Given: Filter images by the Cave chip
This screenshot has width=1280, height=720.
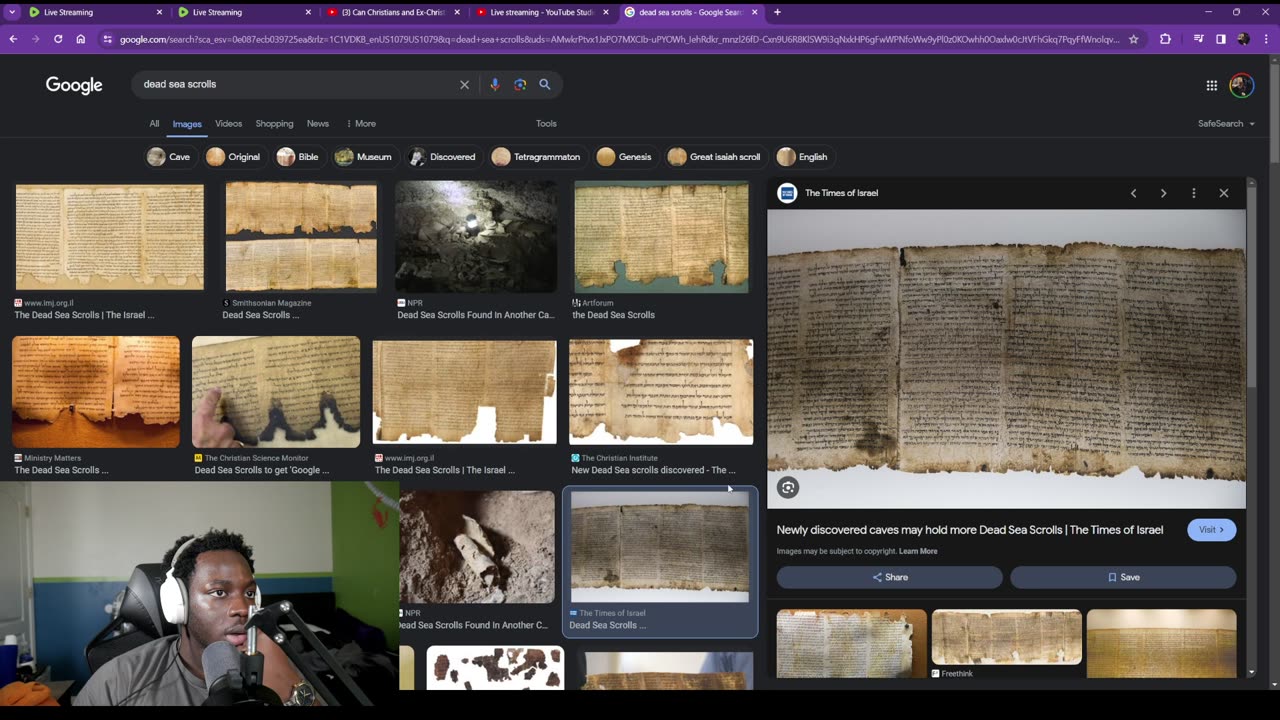Looking at the screenshot, I should (x=169, y=157).
